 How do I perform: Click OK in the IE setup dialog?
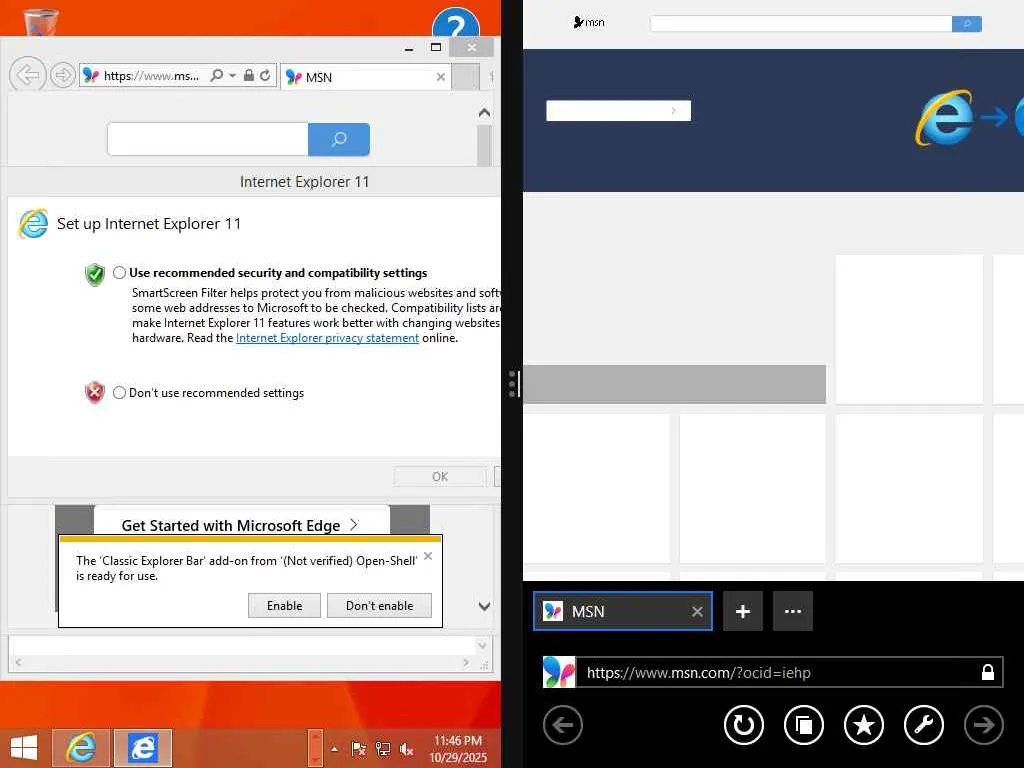click(440, 477)
